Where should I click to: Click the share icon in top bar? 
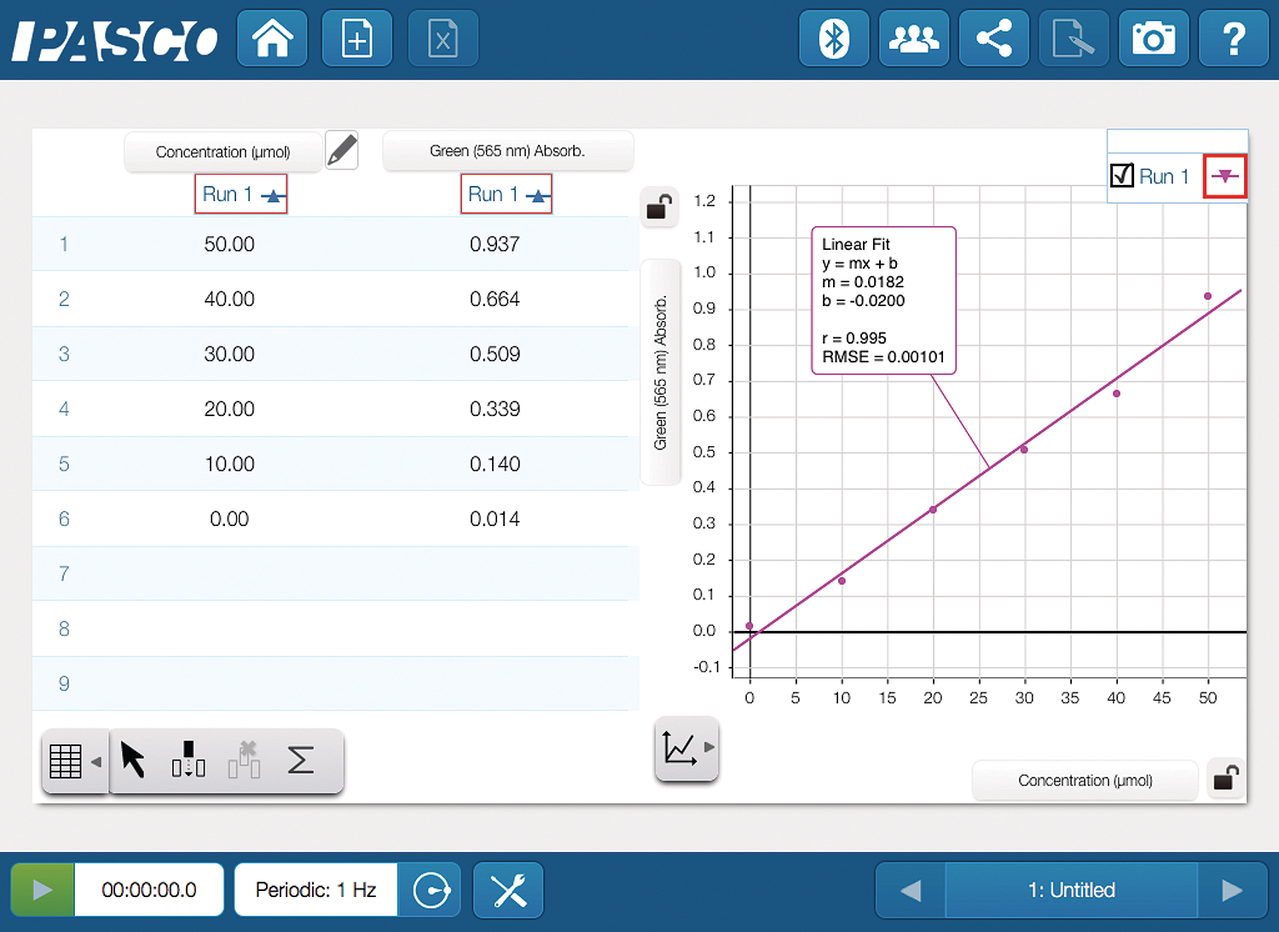[x=993, y=40]
